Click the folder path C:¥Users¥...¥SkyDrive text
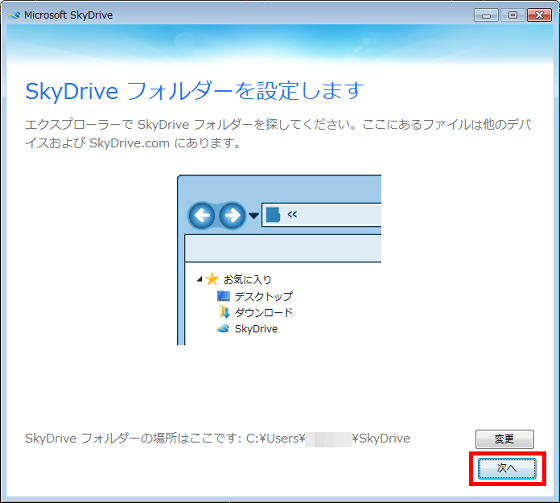This screenshot has width=560, height=503. 328,438
